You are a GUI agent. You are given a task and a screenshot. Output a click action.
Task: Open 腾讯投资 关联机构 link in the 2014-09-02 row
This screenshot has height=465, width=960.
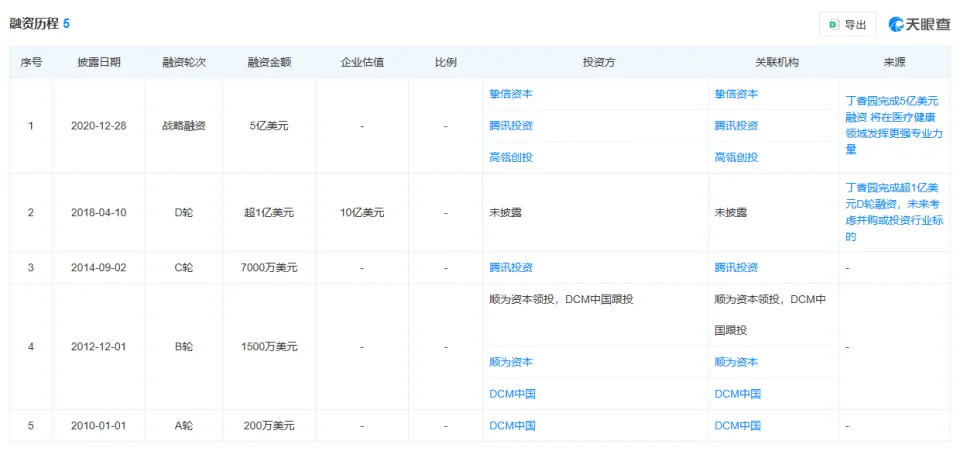(x=736, y=267)
